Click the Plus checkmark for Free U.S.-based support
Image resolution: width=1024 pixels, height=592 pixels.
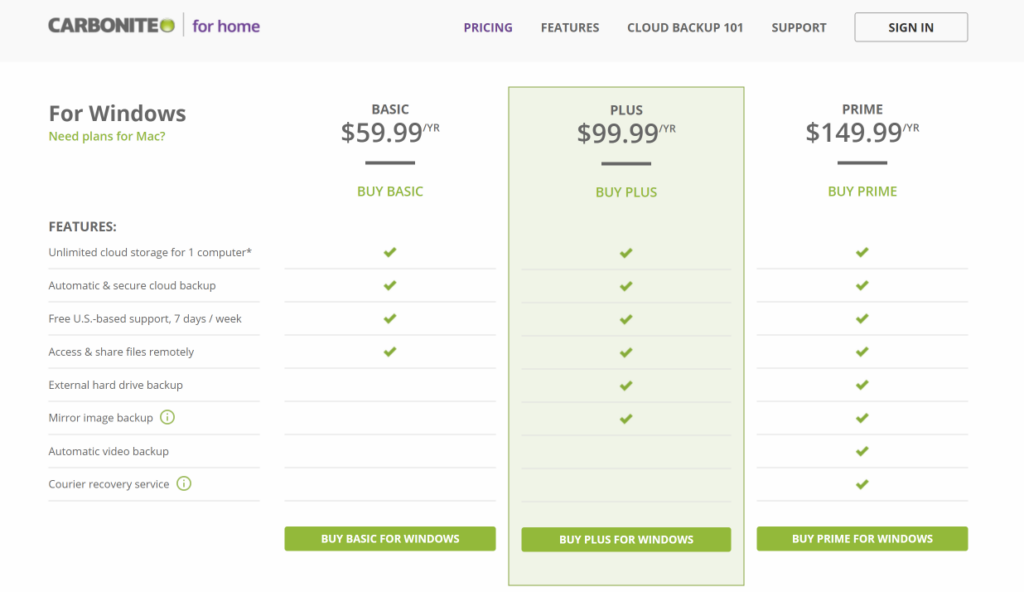click(x=626, y=319)
